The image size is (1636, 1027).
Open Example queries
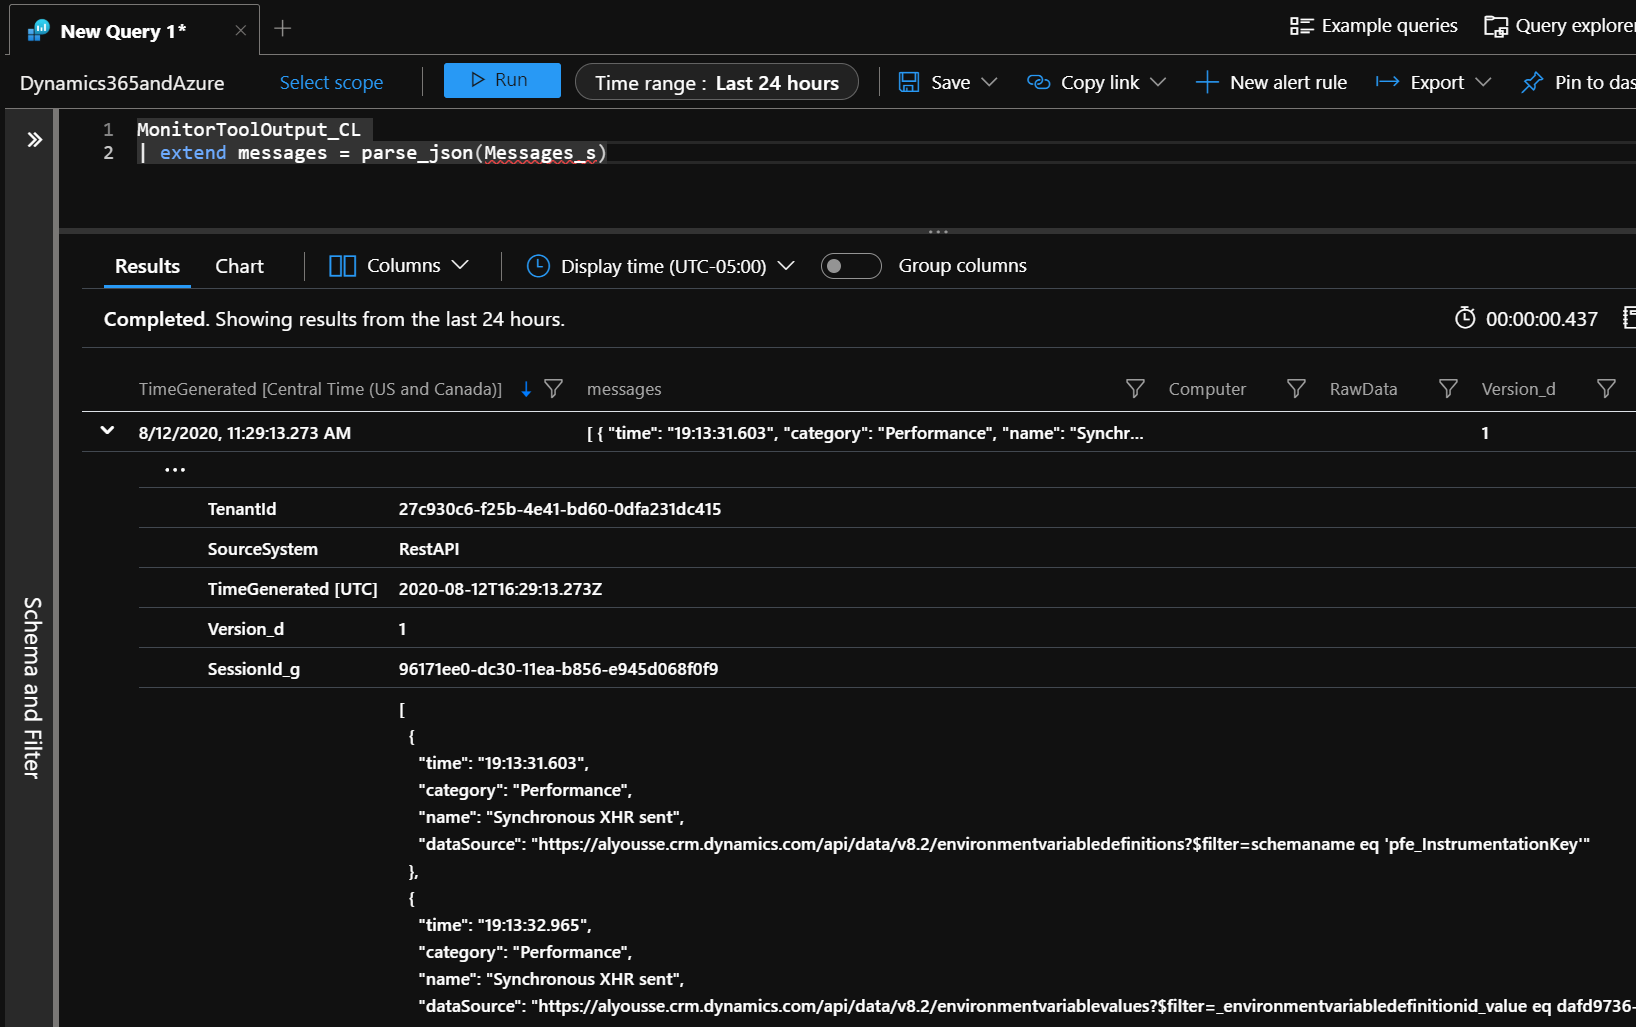pos(1373,26)
